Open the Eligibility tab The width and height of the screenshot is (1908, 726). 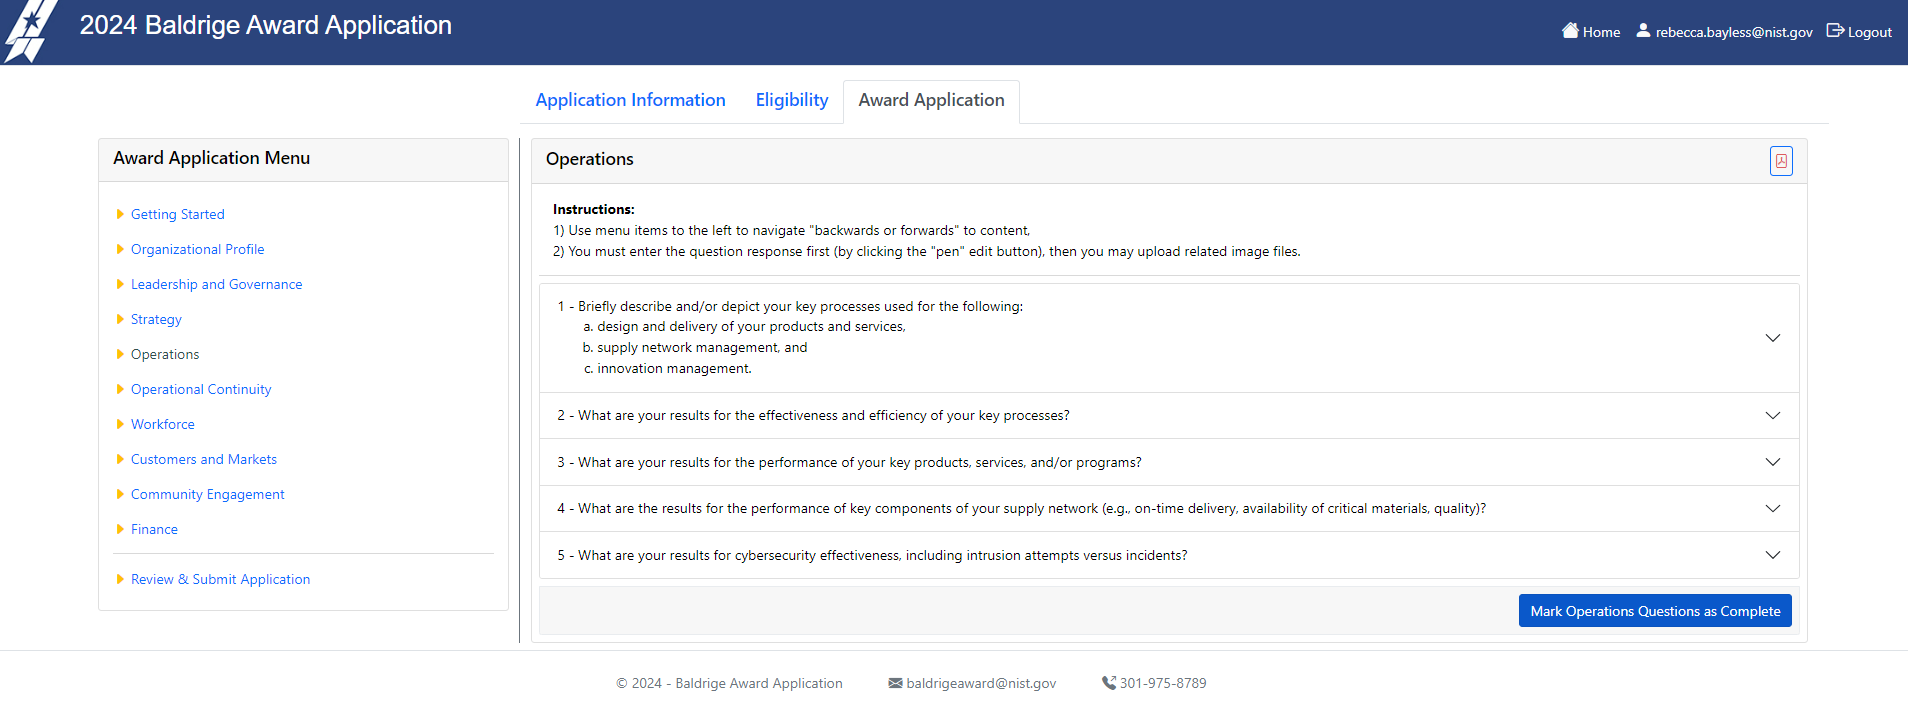pos(791,100)
